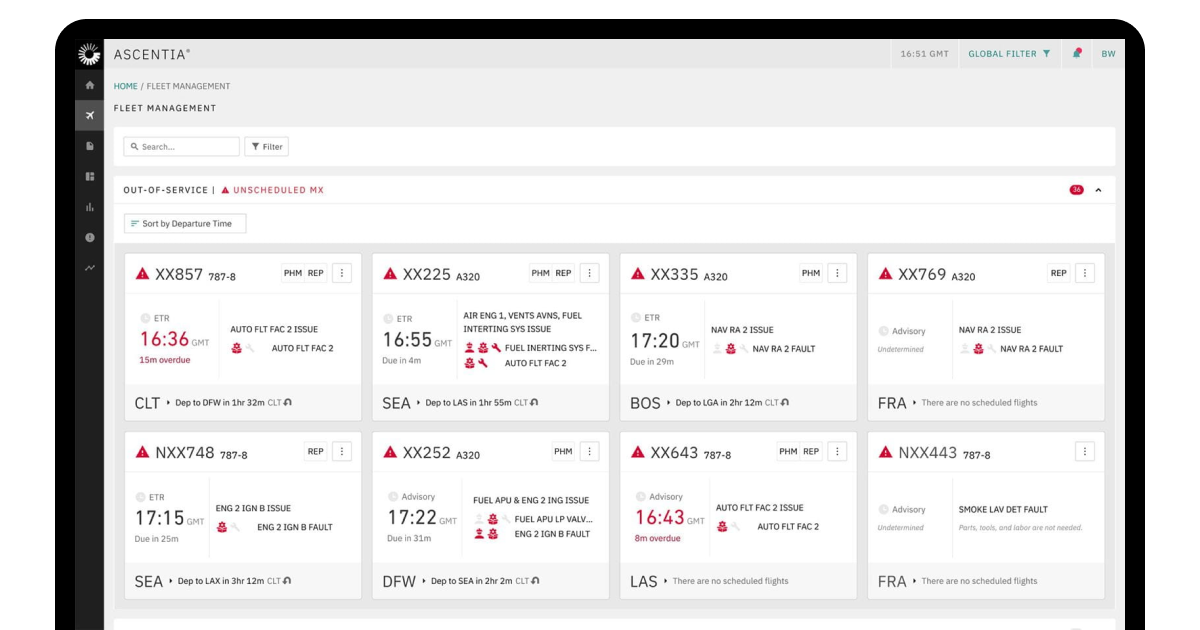
Task: Click 'UNSCHEDULED MX' label
Action: (x=279, y=190)
